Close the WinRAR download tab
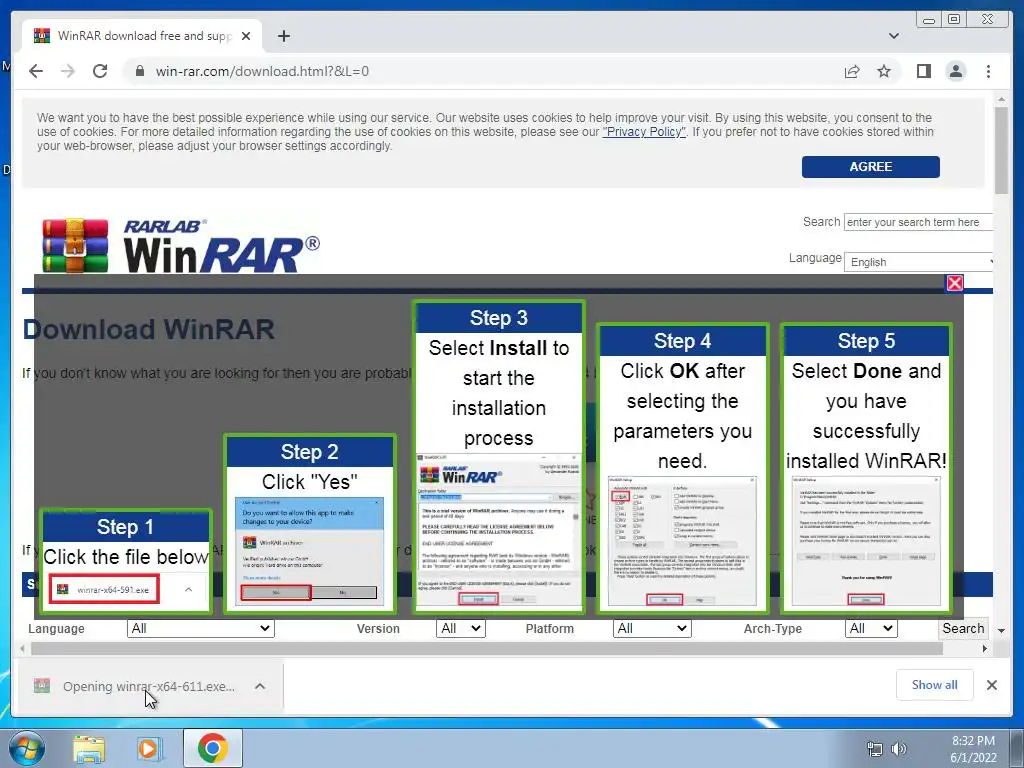The image size is (1024, 768). 246,36
